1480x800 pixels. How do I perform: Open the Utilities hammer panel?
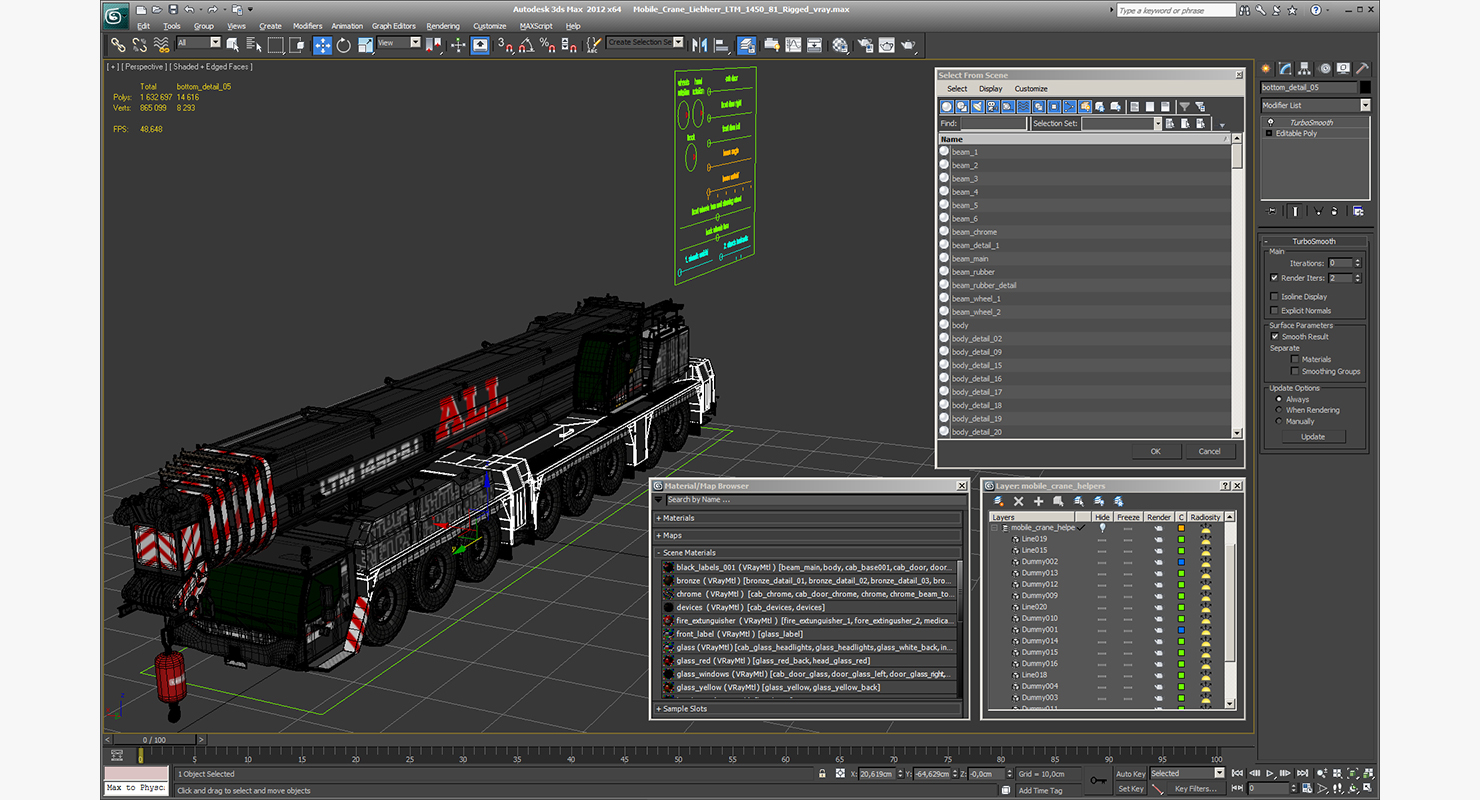[1362, 69]
